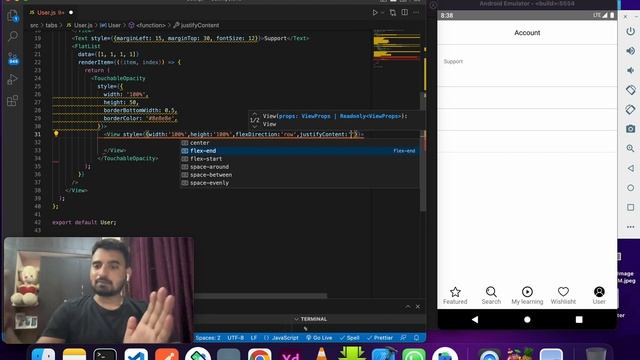Collapse the TERMINAL section header
This screenshot has width=640, height=360.
point(310,319)
